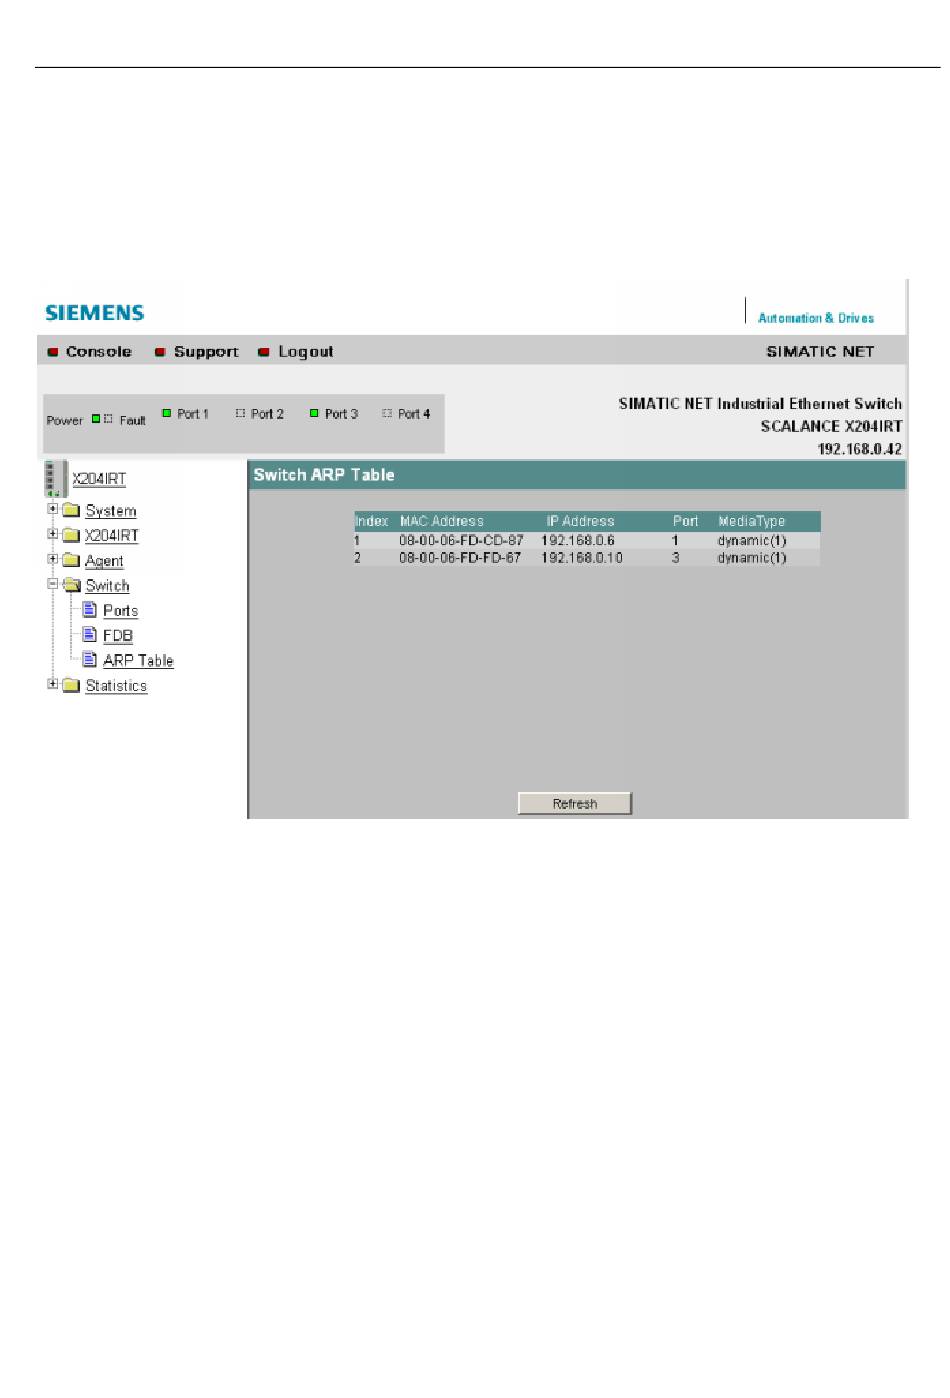The width and height of the screenshot is (950, 1398).
Task: Select MAC address 08-00-06-FD-CD-87
Action: pos(461,540)
